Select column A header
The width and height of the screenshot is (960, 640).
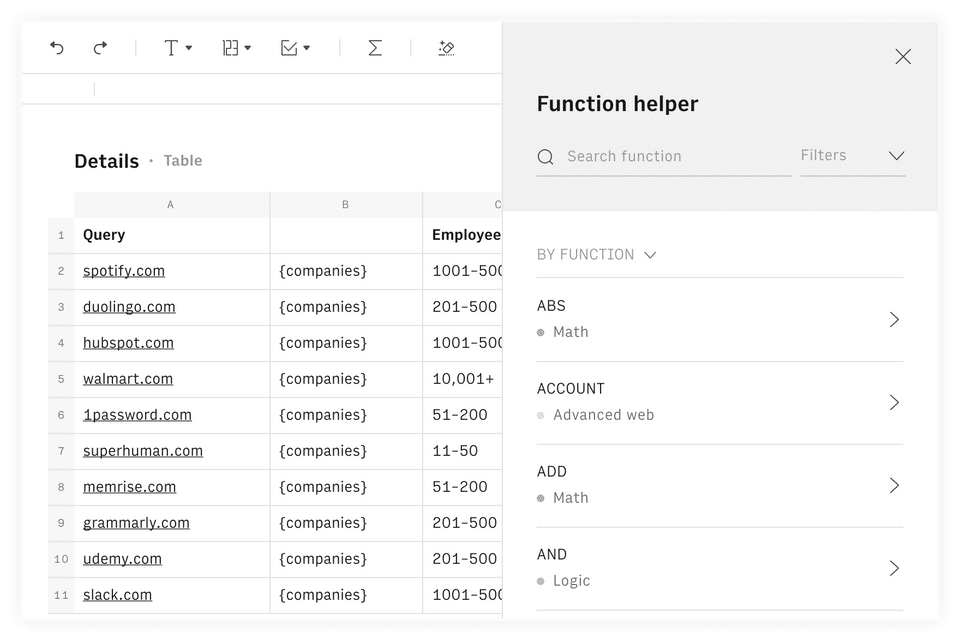(171, 205)
